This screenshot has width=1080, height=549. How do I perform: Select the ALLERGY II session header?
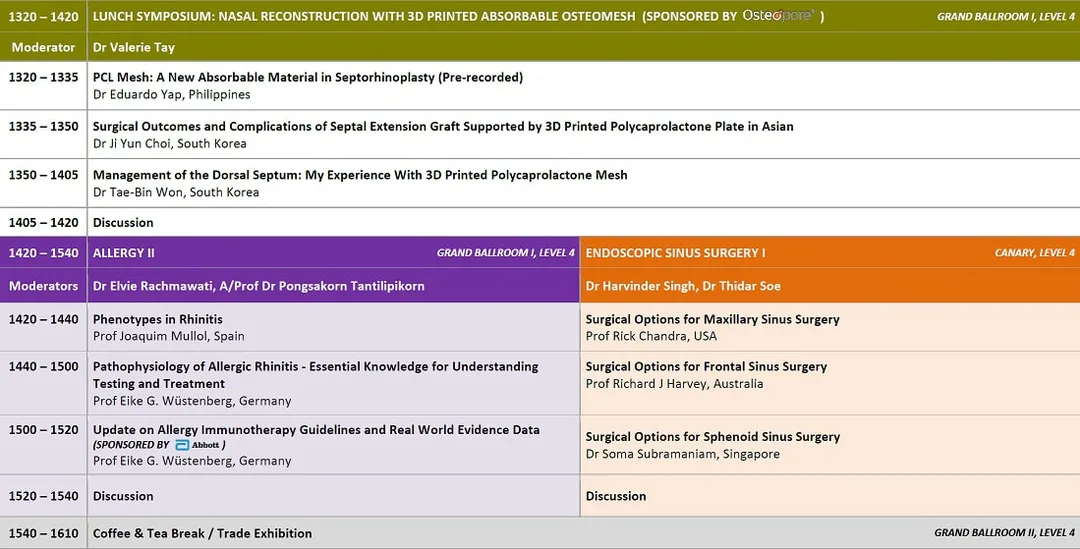[x=124, y=253]
